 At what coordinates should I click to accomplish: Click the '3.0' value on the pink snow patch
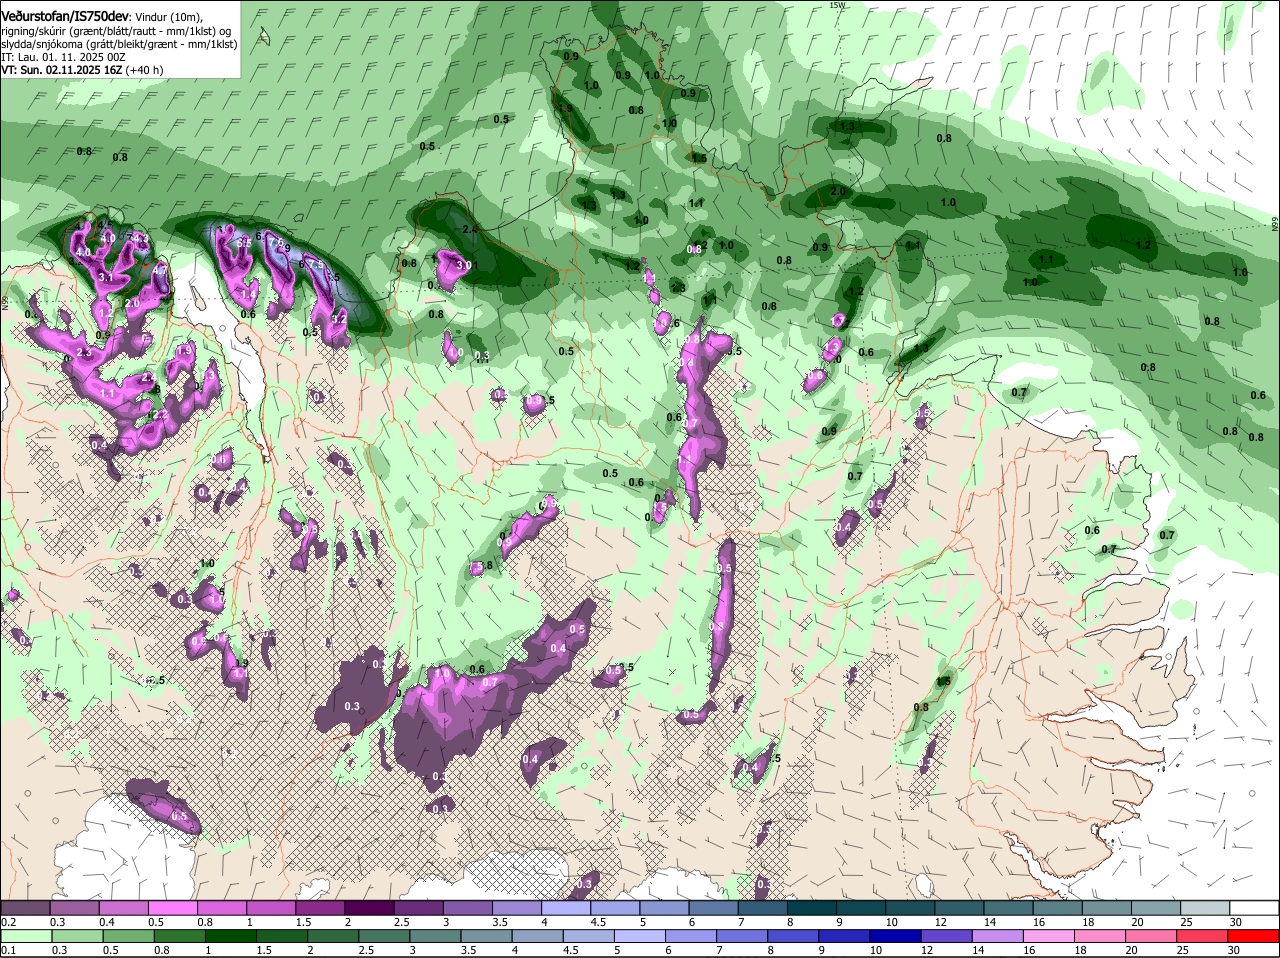tap(463, 266)
